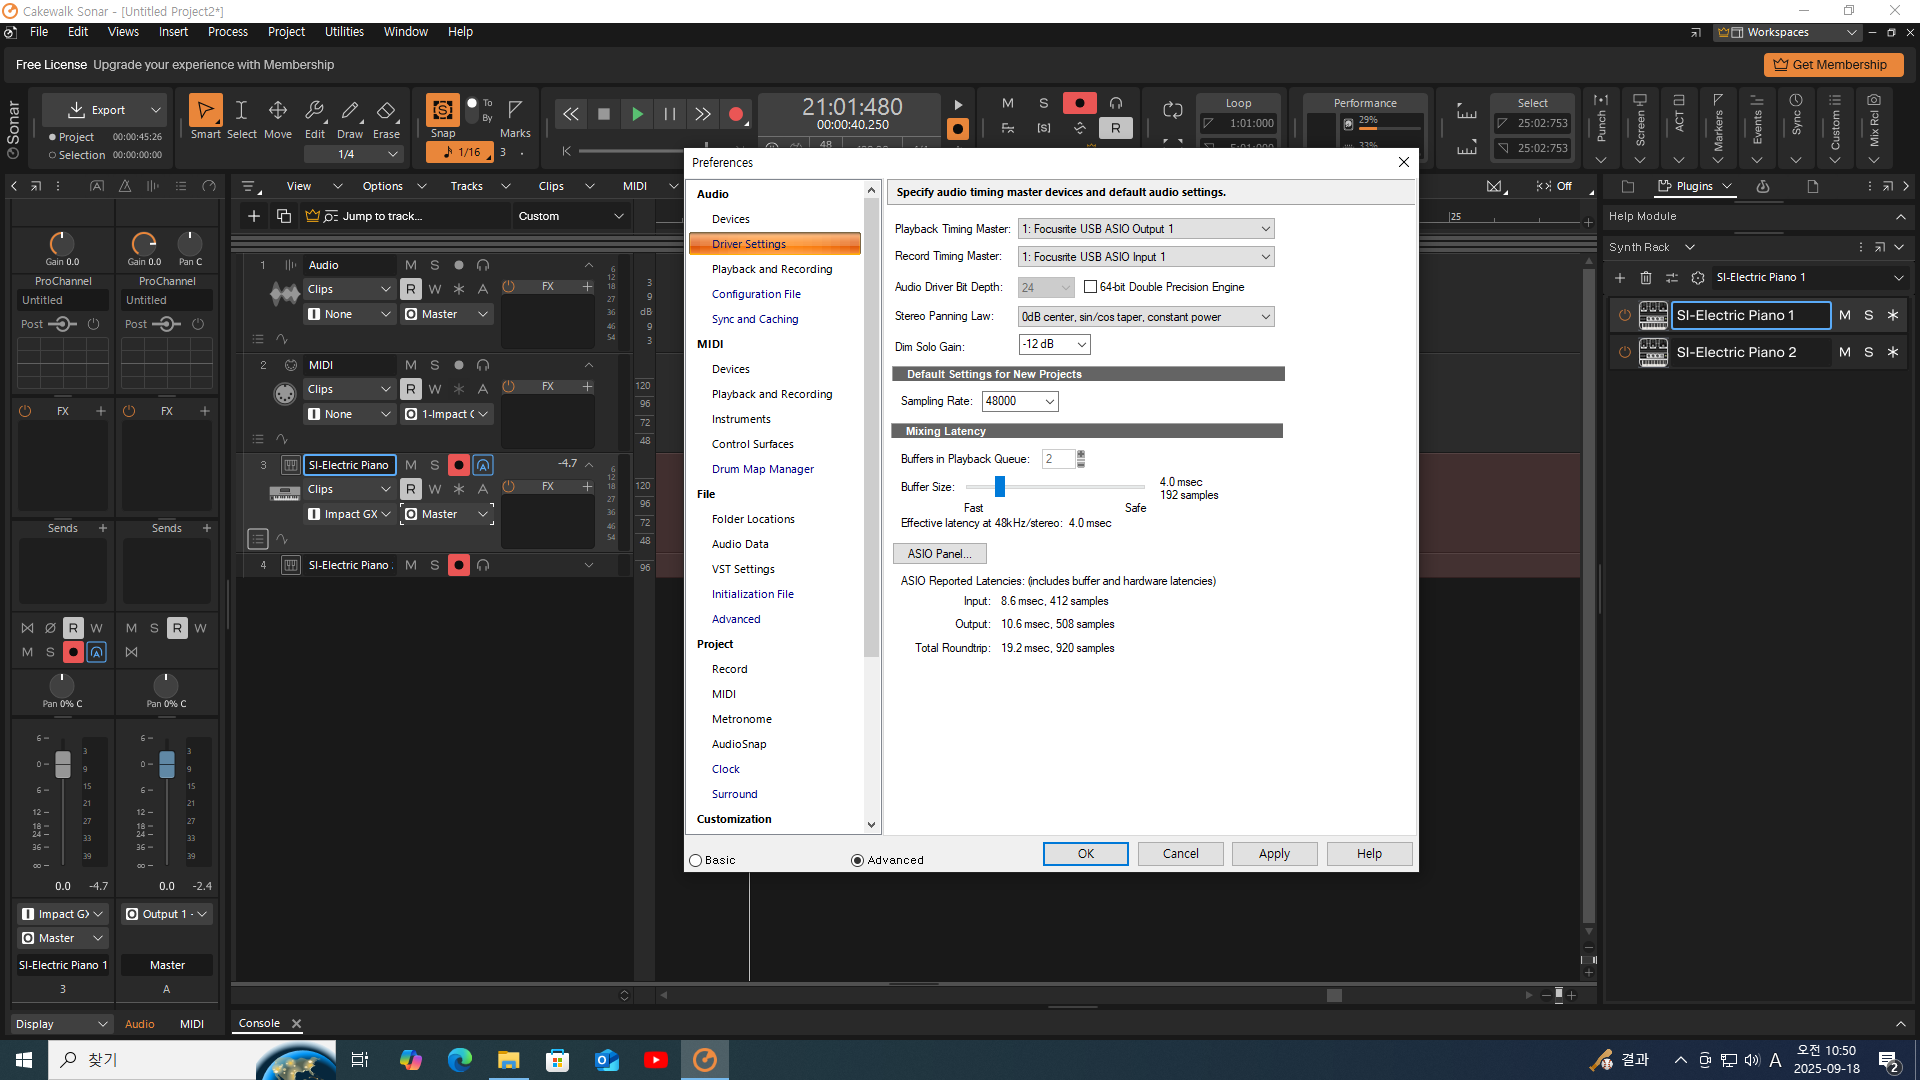Image resolution: width=1920 pixels, height=1080 pixels.
Task: Disarm record on track 3 SI-Electric Piano
Action: click(x=459, y=465)
